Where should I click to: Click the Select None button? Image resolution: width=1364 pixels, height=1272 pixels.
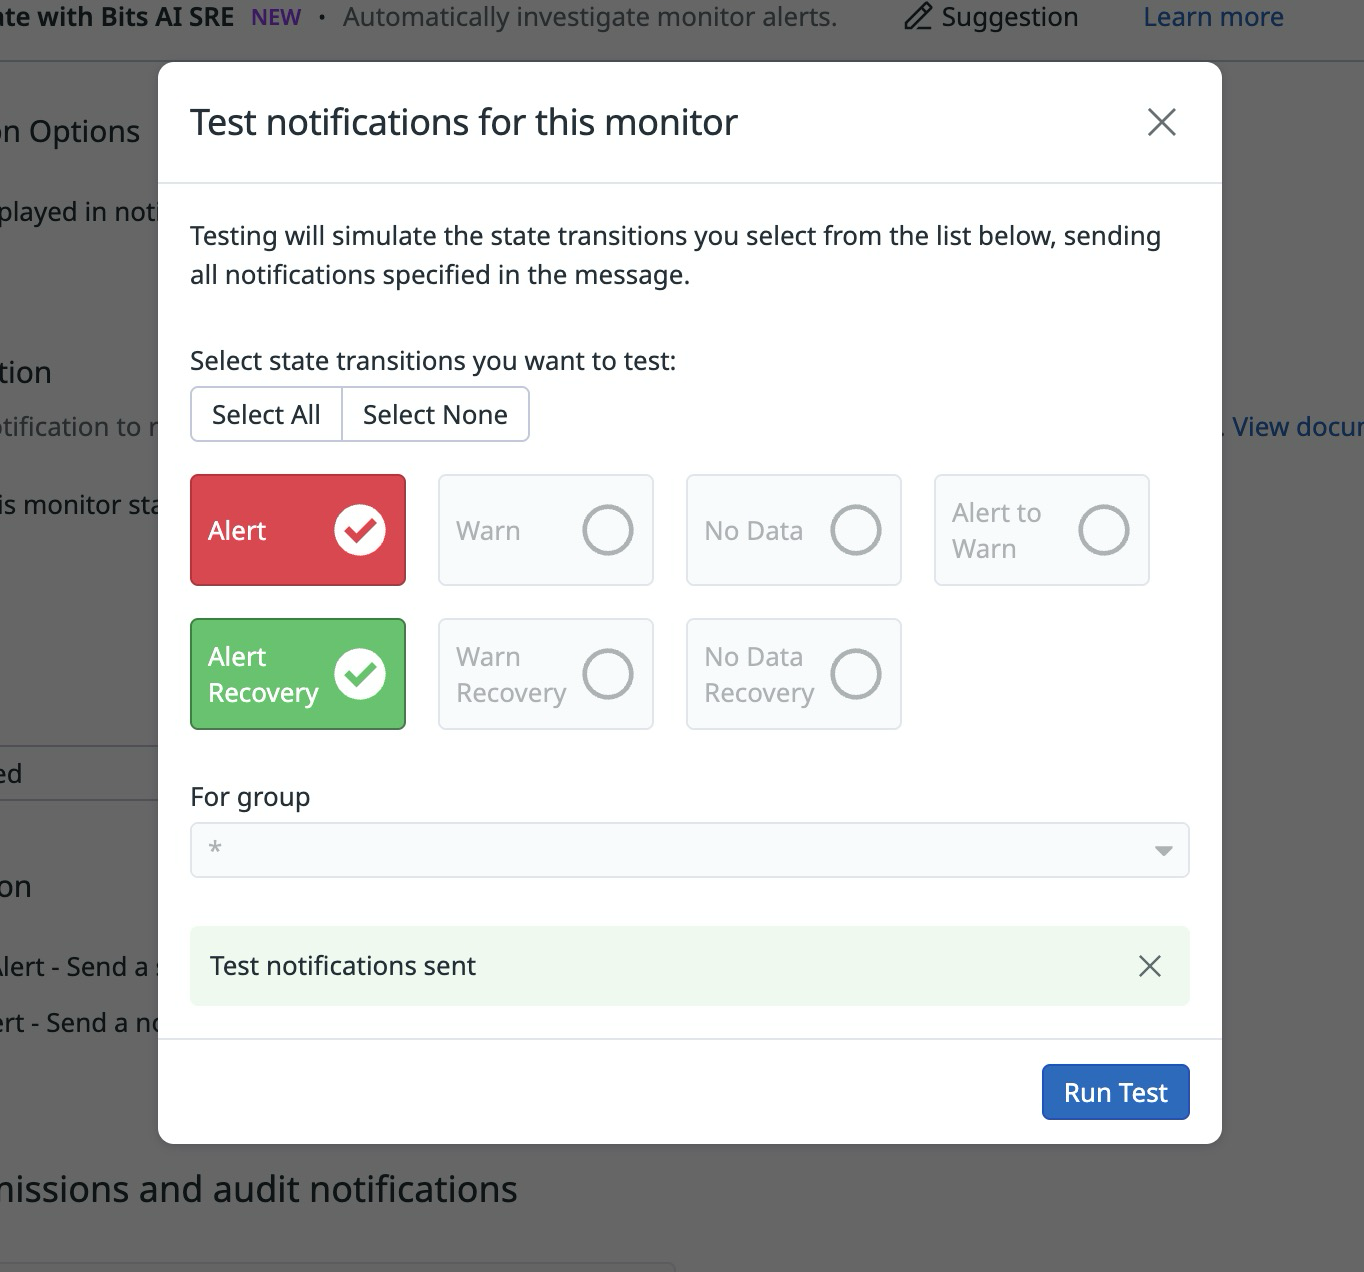click(435, 414)
